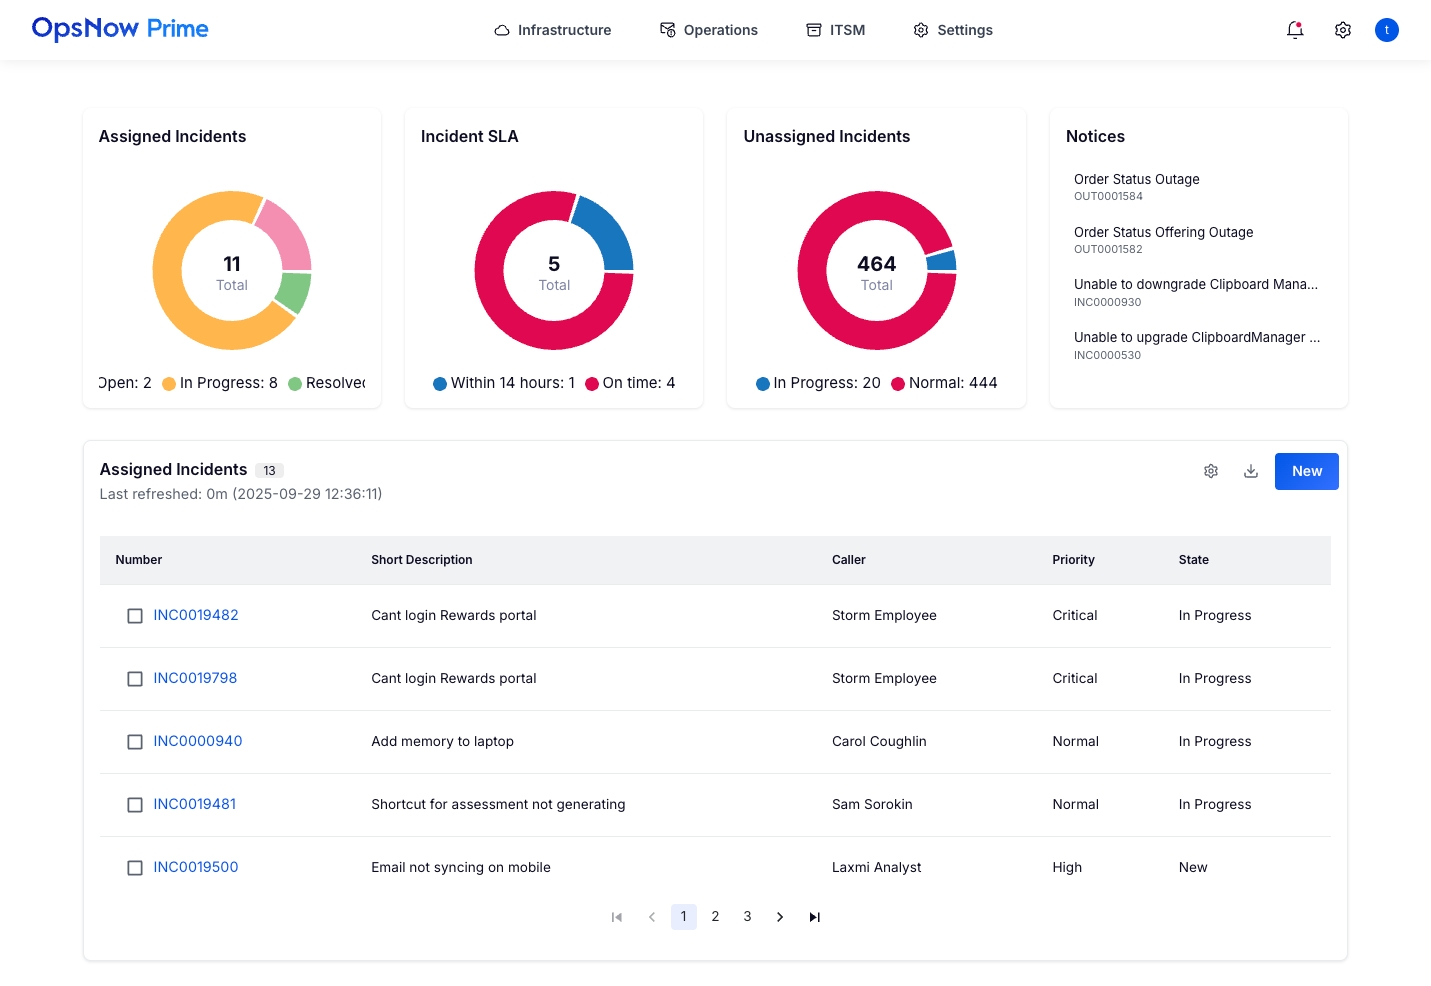This screenshot has width=1431, height=986.
Task: Open the Operations dropdown menu
Action: (x=708, y=30)
